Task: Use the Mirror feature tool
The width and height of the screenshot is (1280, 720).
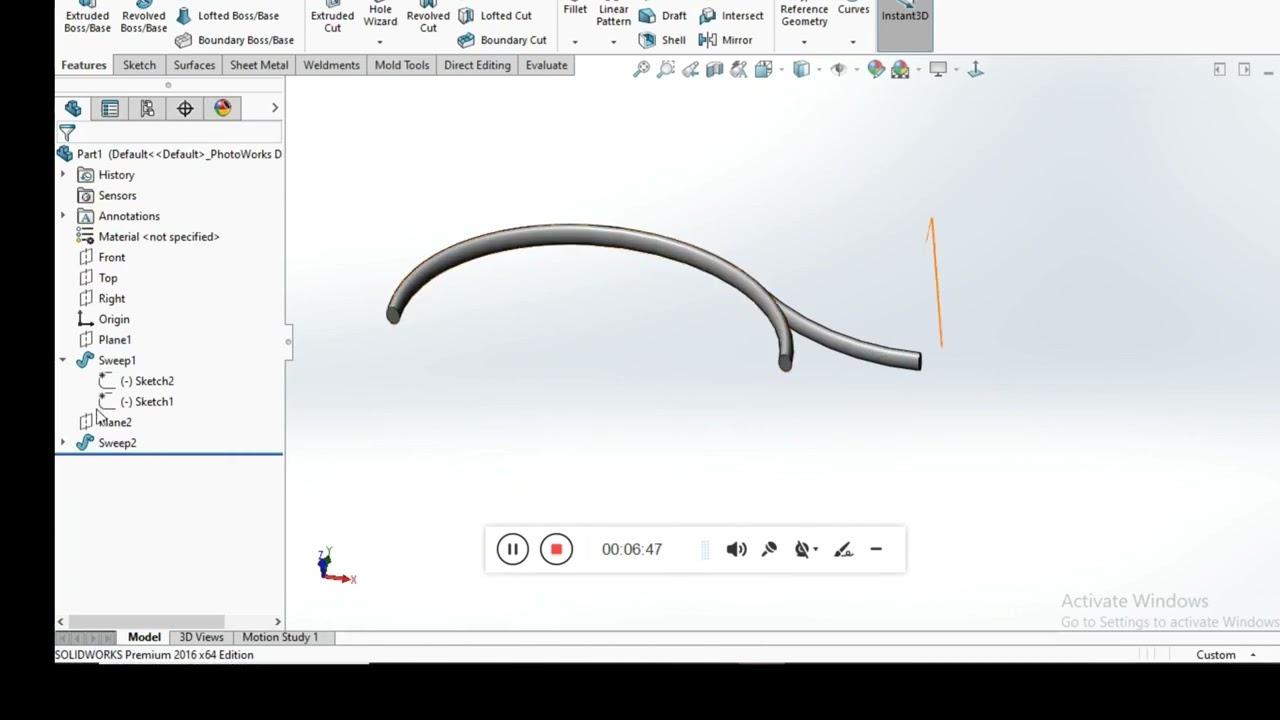Action: click(725, 40)
